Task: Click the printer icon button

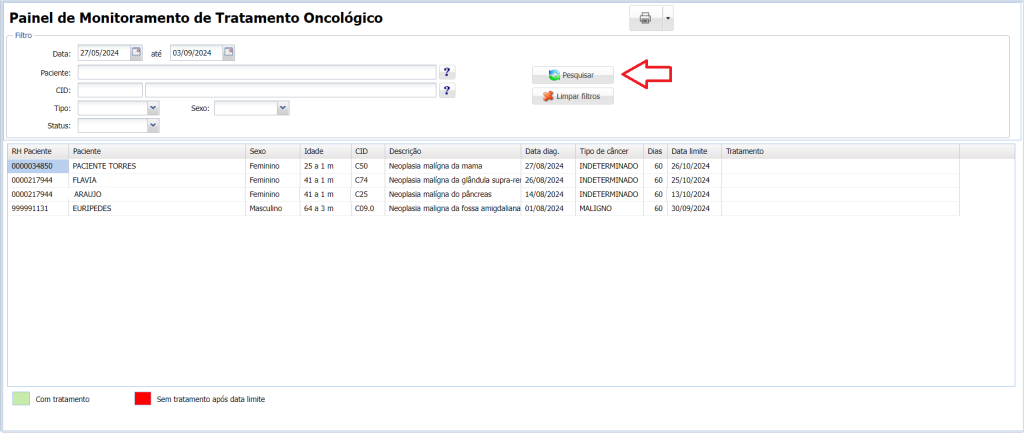Action: [x=645, y=18]
